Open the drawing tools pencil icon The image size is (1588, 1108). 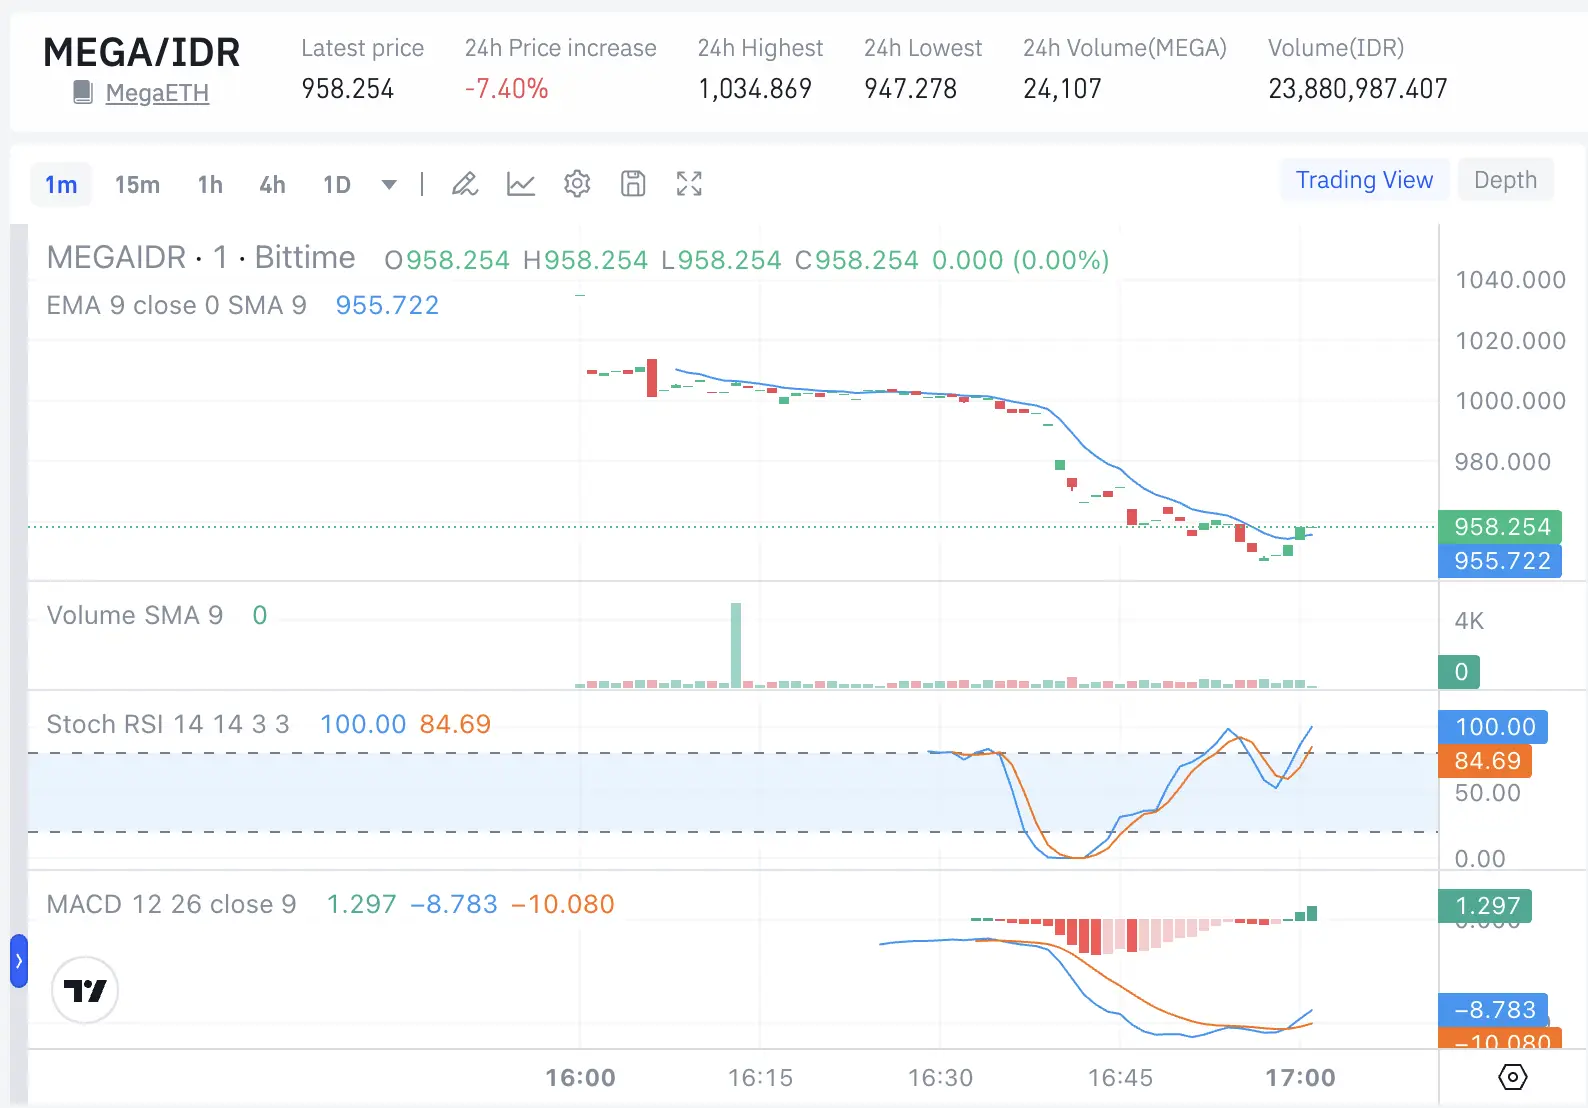coord(465,184)
